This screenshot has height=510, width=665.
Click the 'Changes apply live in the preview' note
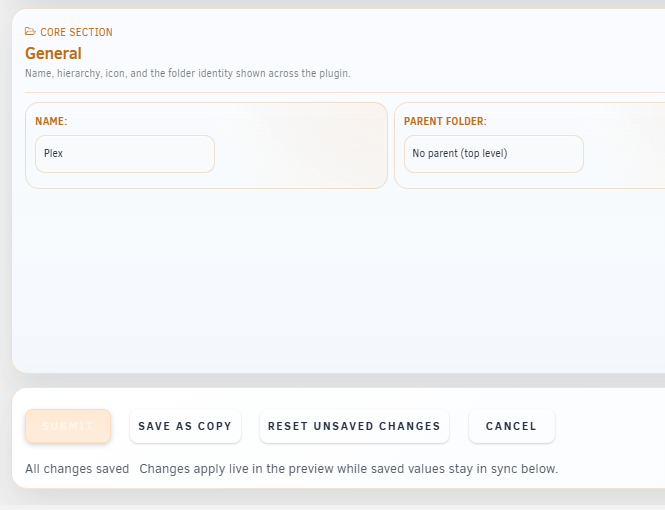pos(349,469)
